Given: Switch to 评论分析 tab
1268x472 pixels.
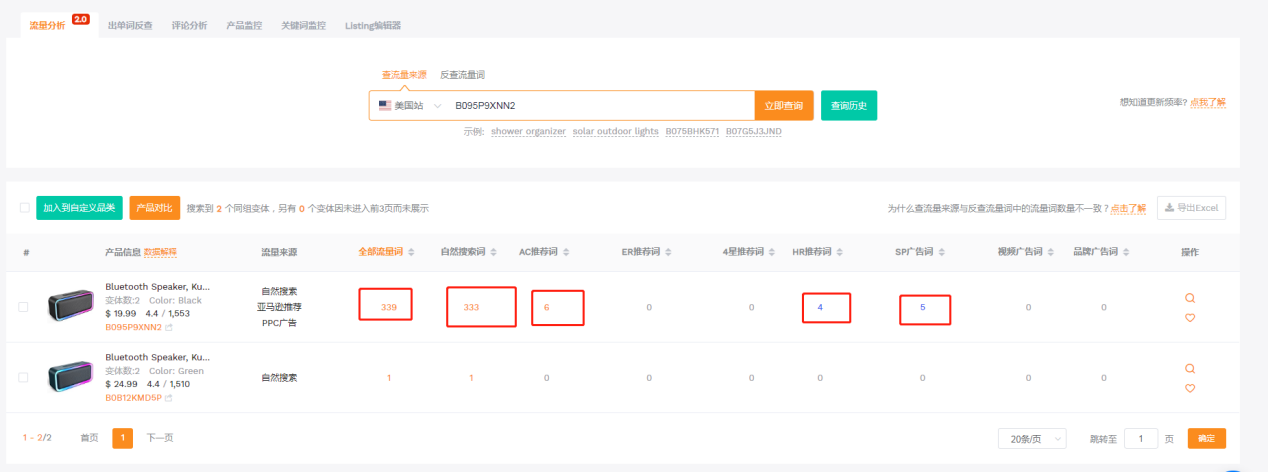Looking at the screenshot, I should tap(189, 25).
